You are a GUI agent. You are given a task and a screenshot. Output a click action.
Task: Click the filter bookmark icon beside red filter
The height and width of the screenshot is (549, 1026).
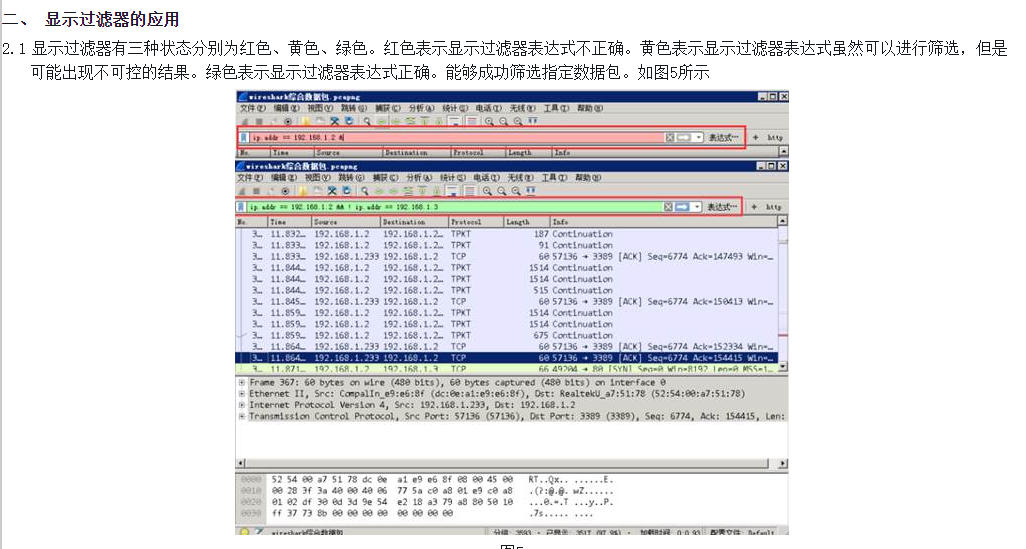[243, 137]
